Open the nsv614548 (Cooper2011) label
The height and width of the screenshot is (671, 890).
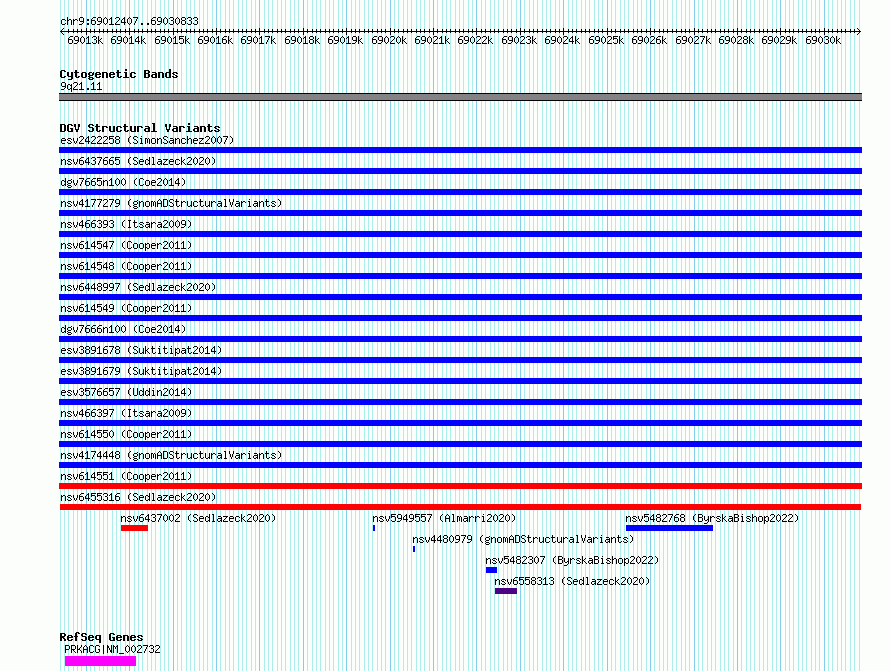(126, 266)
